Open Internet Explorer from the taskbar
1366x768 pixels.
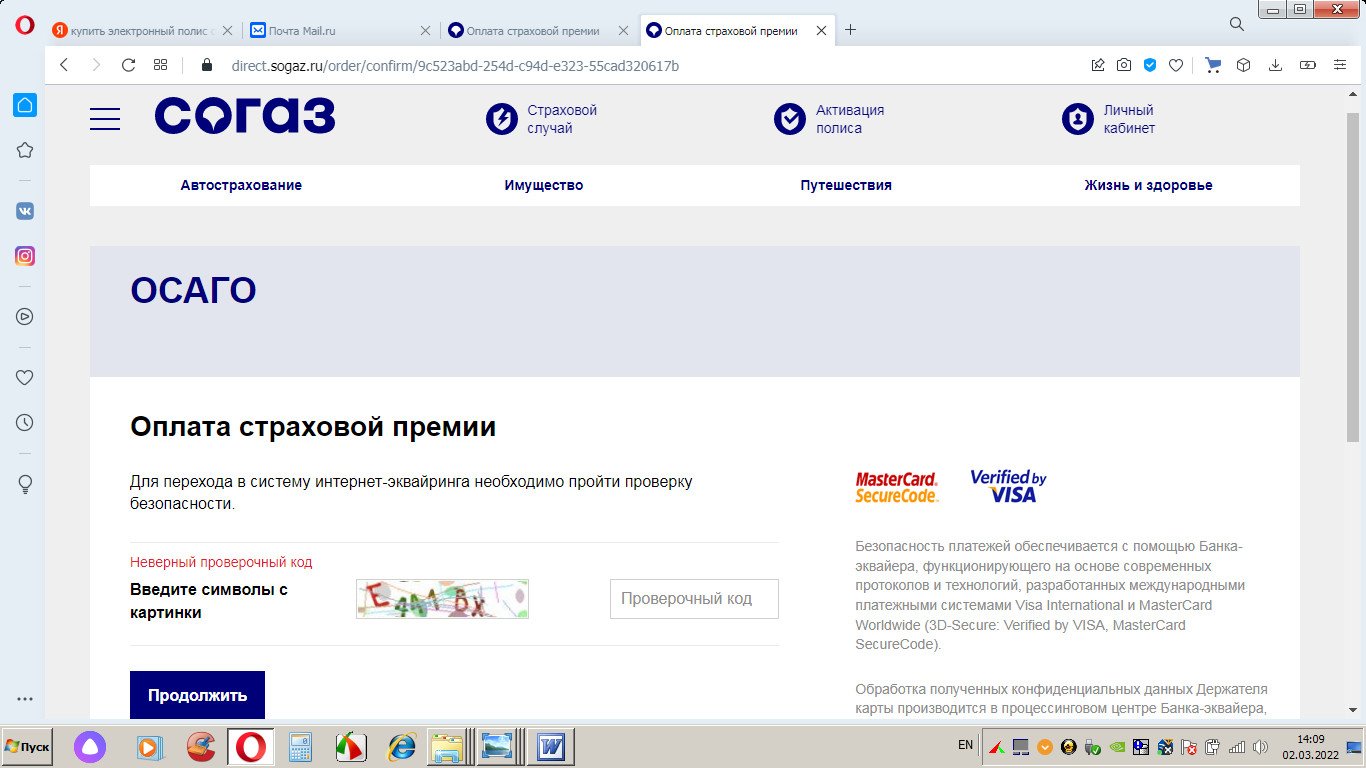(x=402, y=747)
